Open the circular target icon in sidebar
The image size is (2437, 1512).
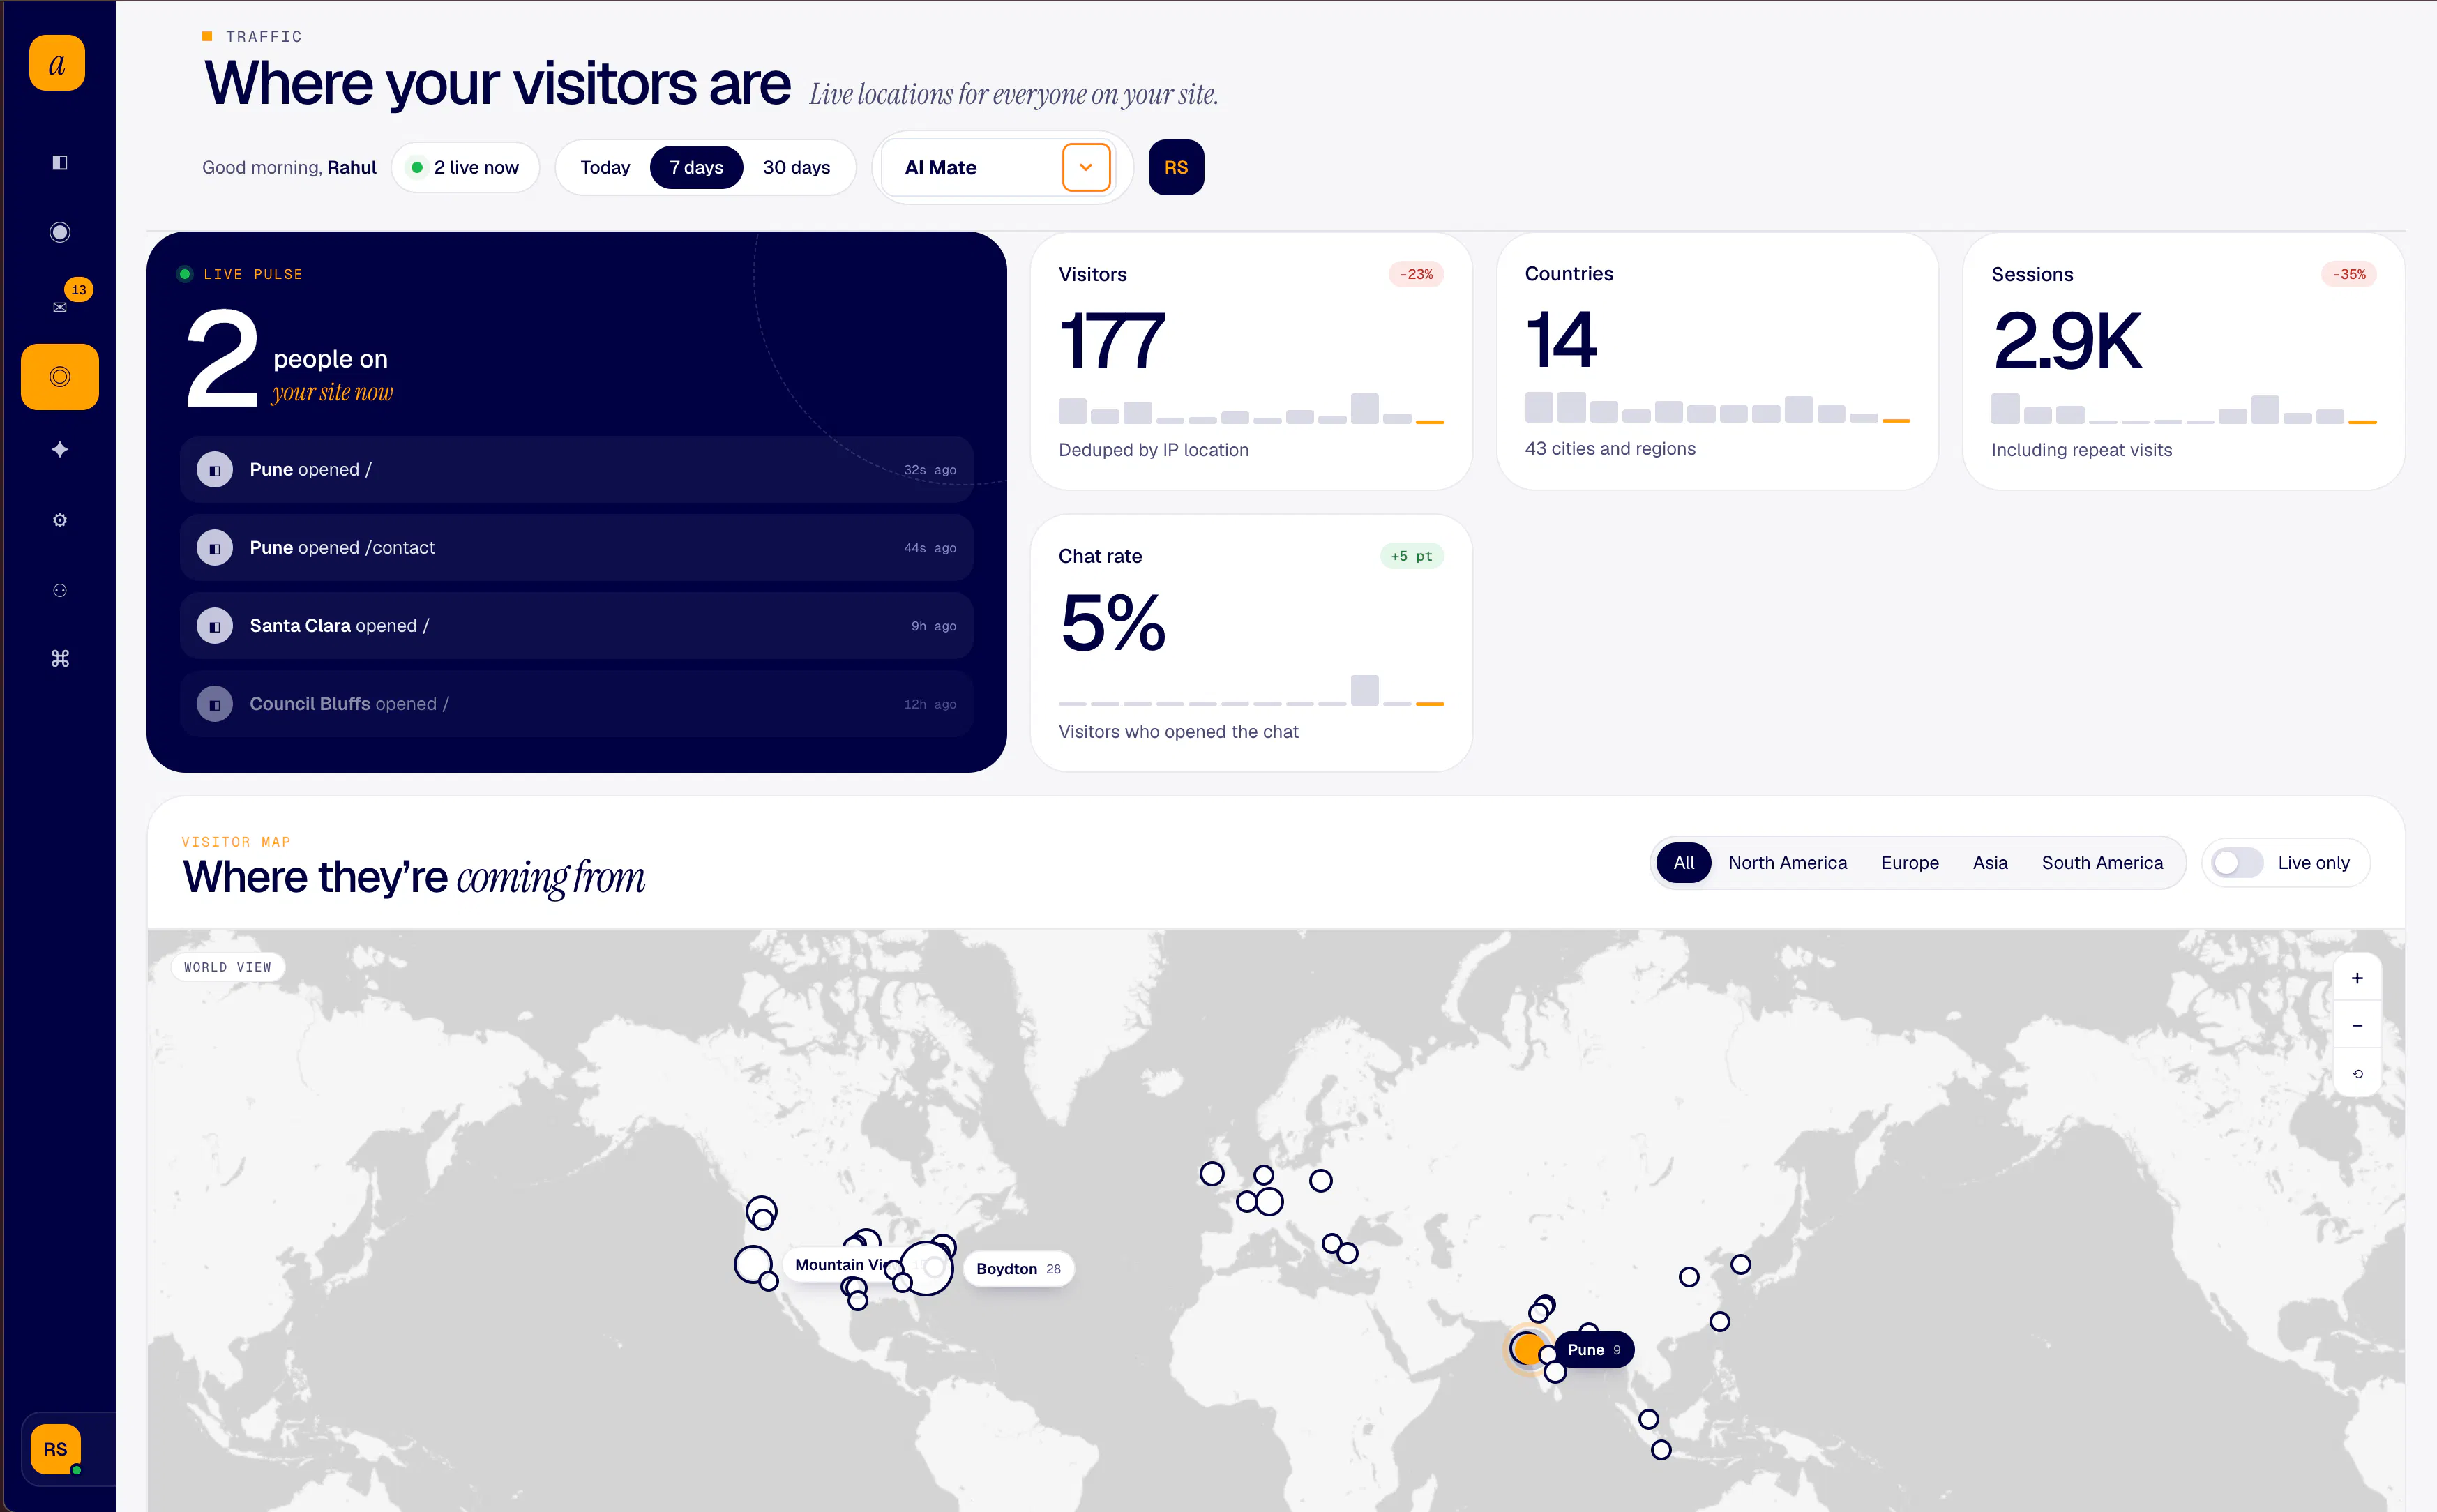(60, 232)
